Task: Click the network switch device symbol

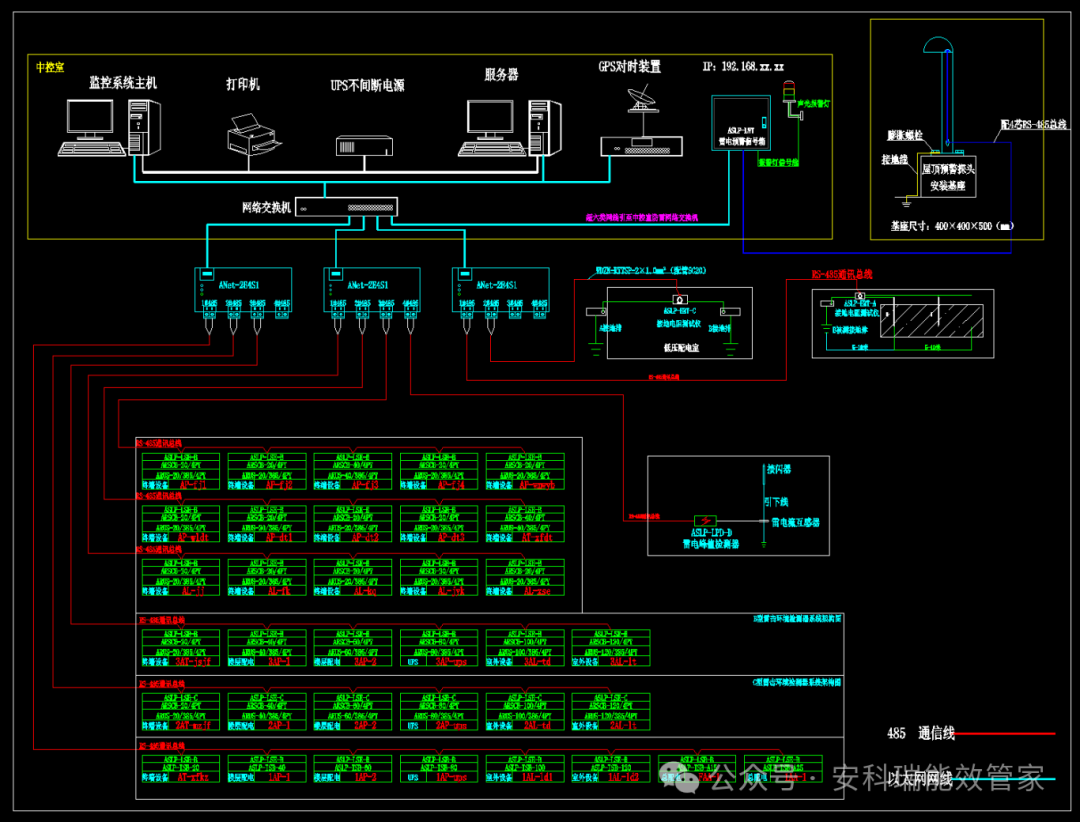Action: (x=346, y=207)
